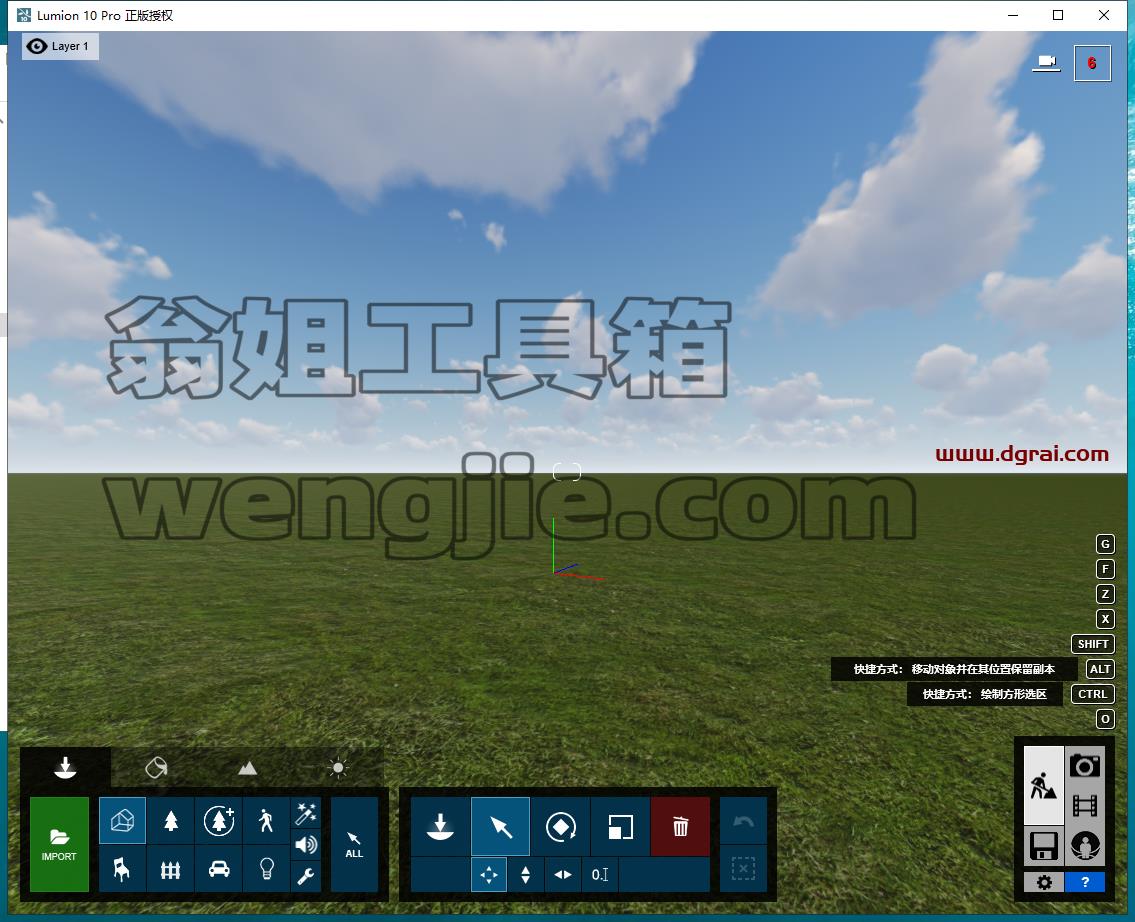Switch to the Weather sun tab
The image size is (1135, 922).
click(x=338, y=767)
